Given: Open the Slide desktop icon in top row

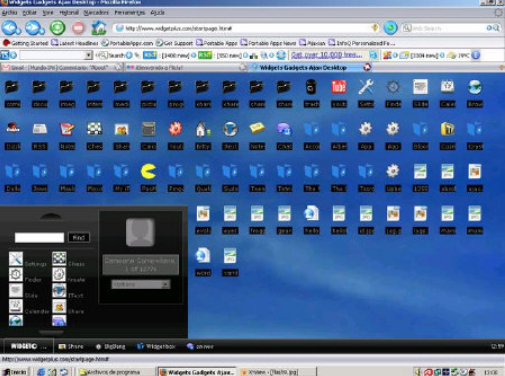Looking at the screenshot, I should [420, 87].
